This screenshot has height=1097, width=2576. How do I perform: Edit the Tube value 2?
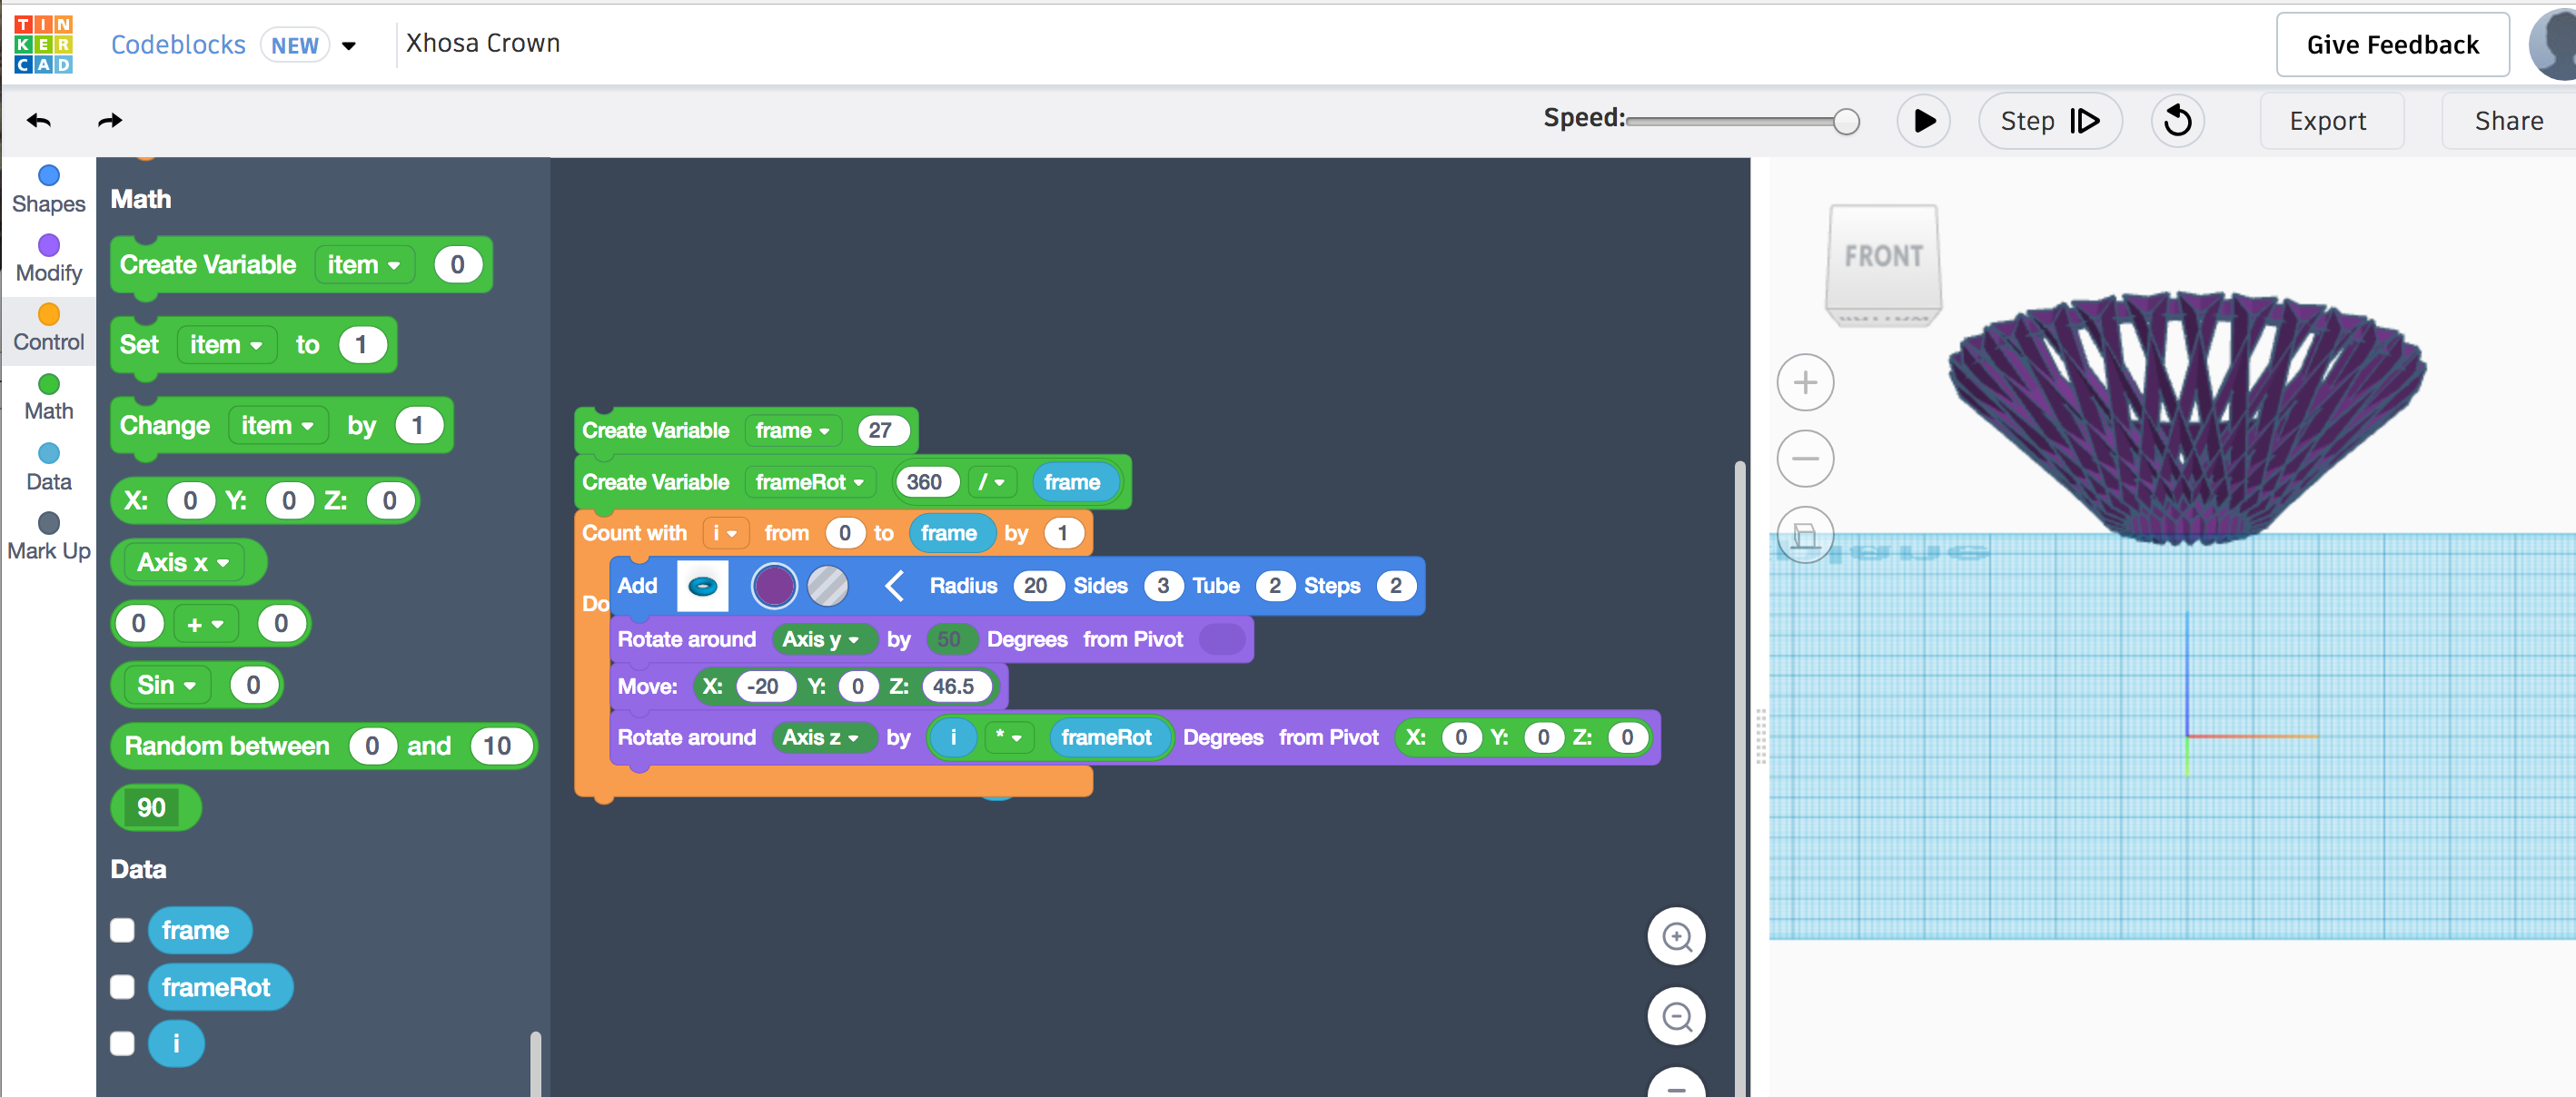click(x=1274, y=586)
